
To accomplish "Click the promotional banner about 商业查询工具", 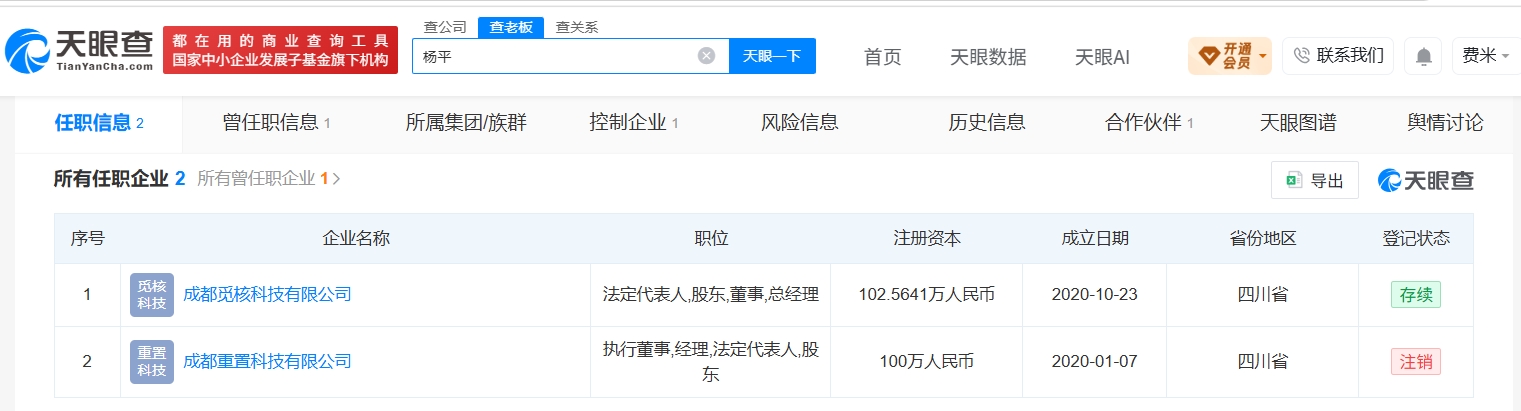I will [280, 50].
